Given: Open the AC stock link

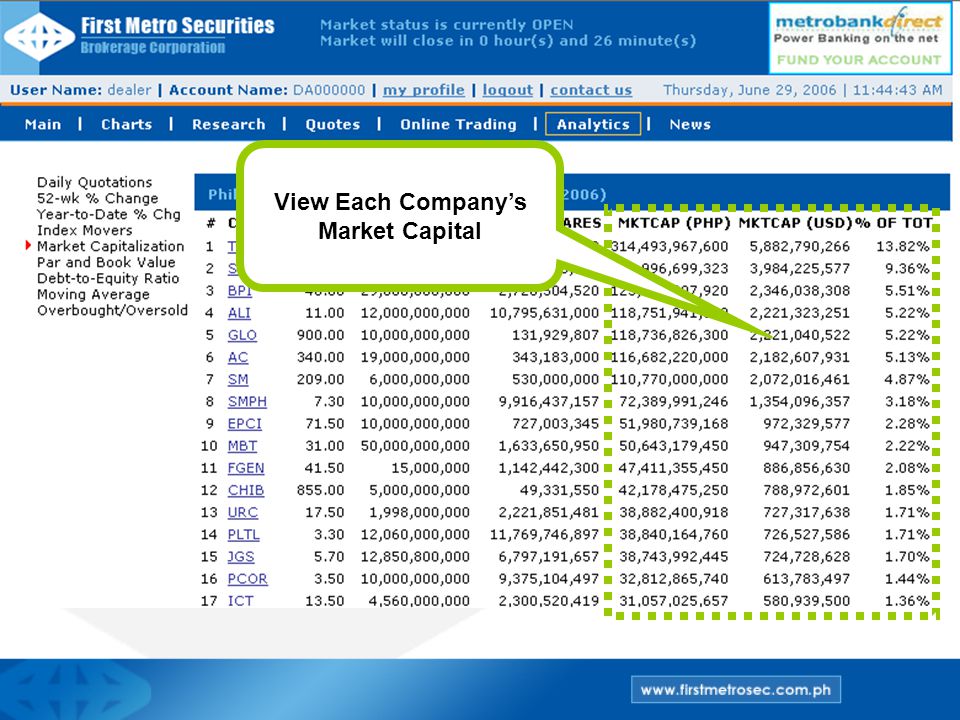Looking at the screenshot, I should 238,357.
